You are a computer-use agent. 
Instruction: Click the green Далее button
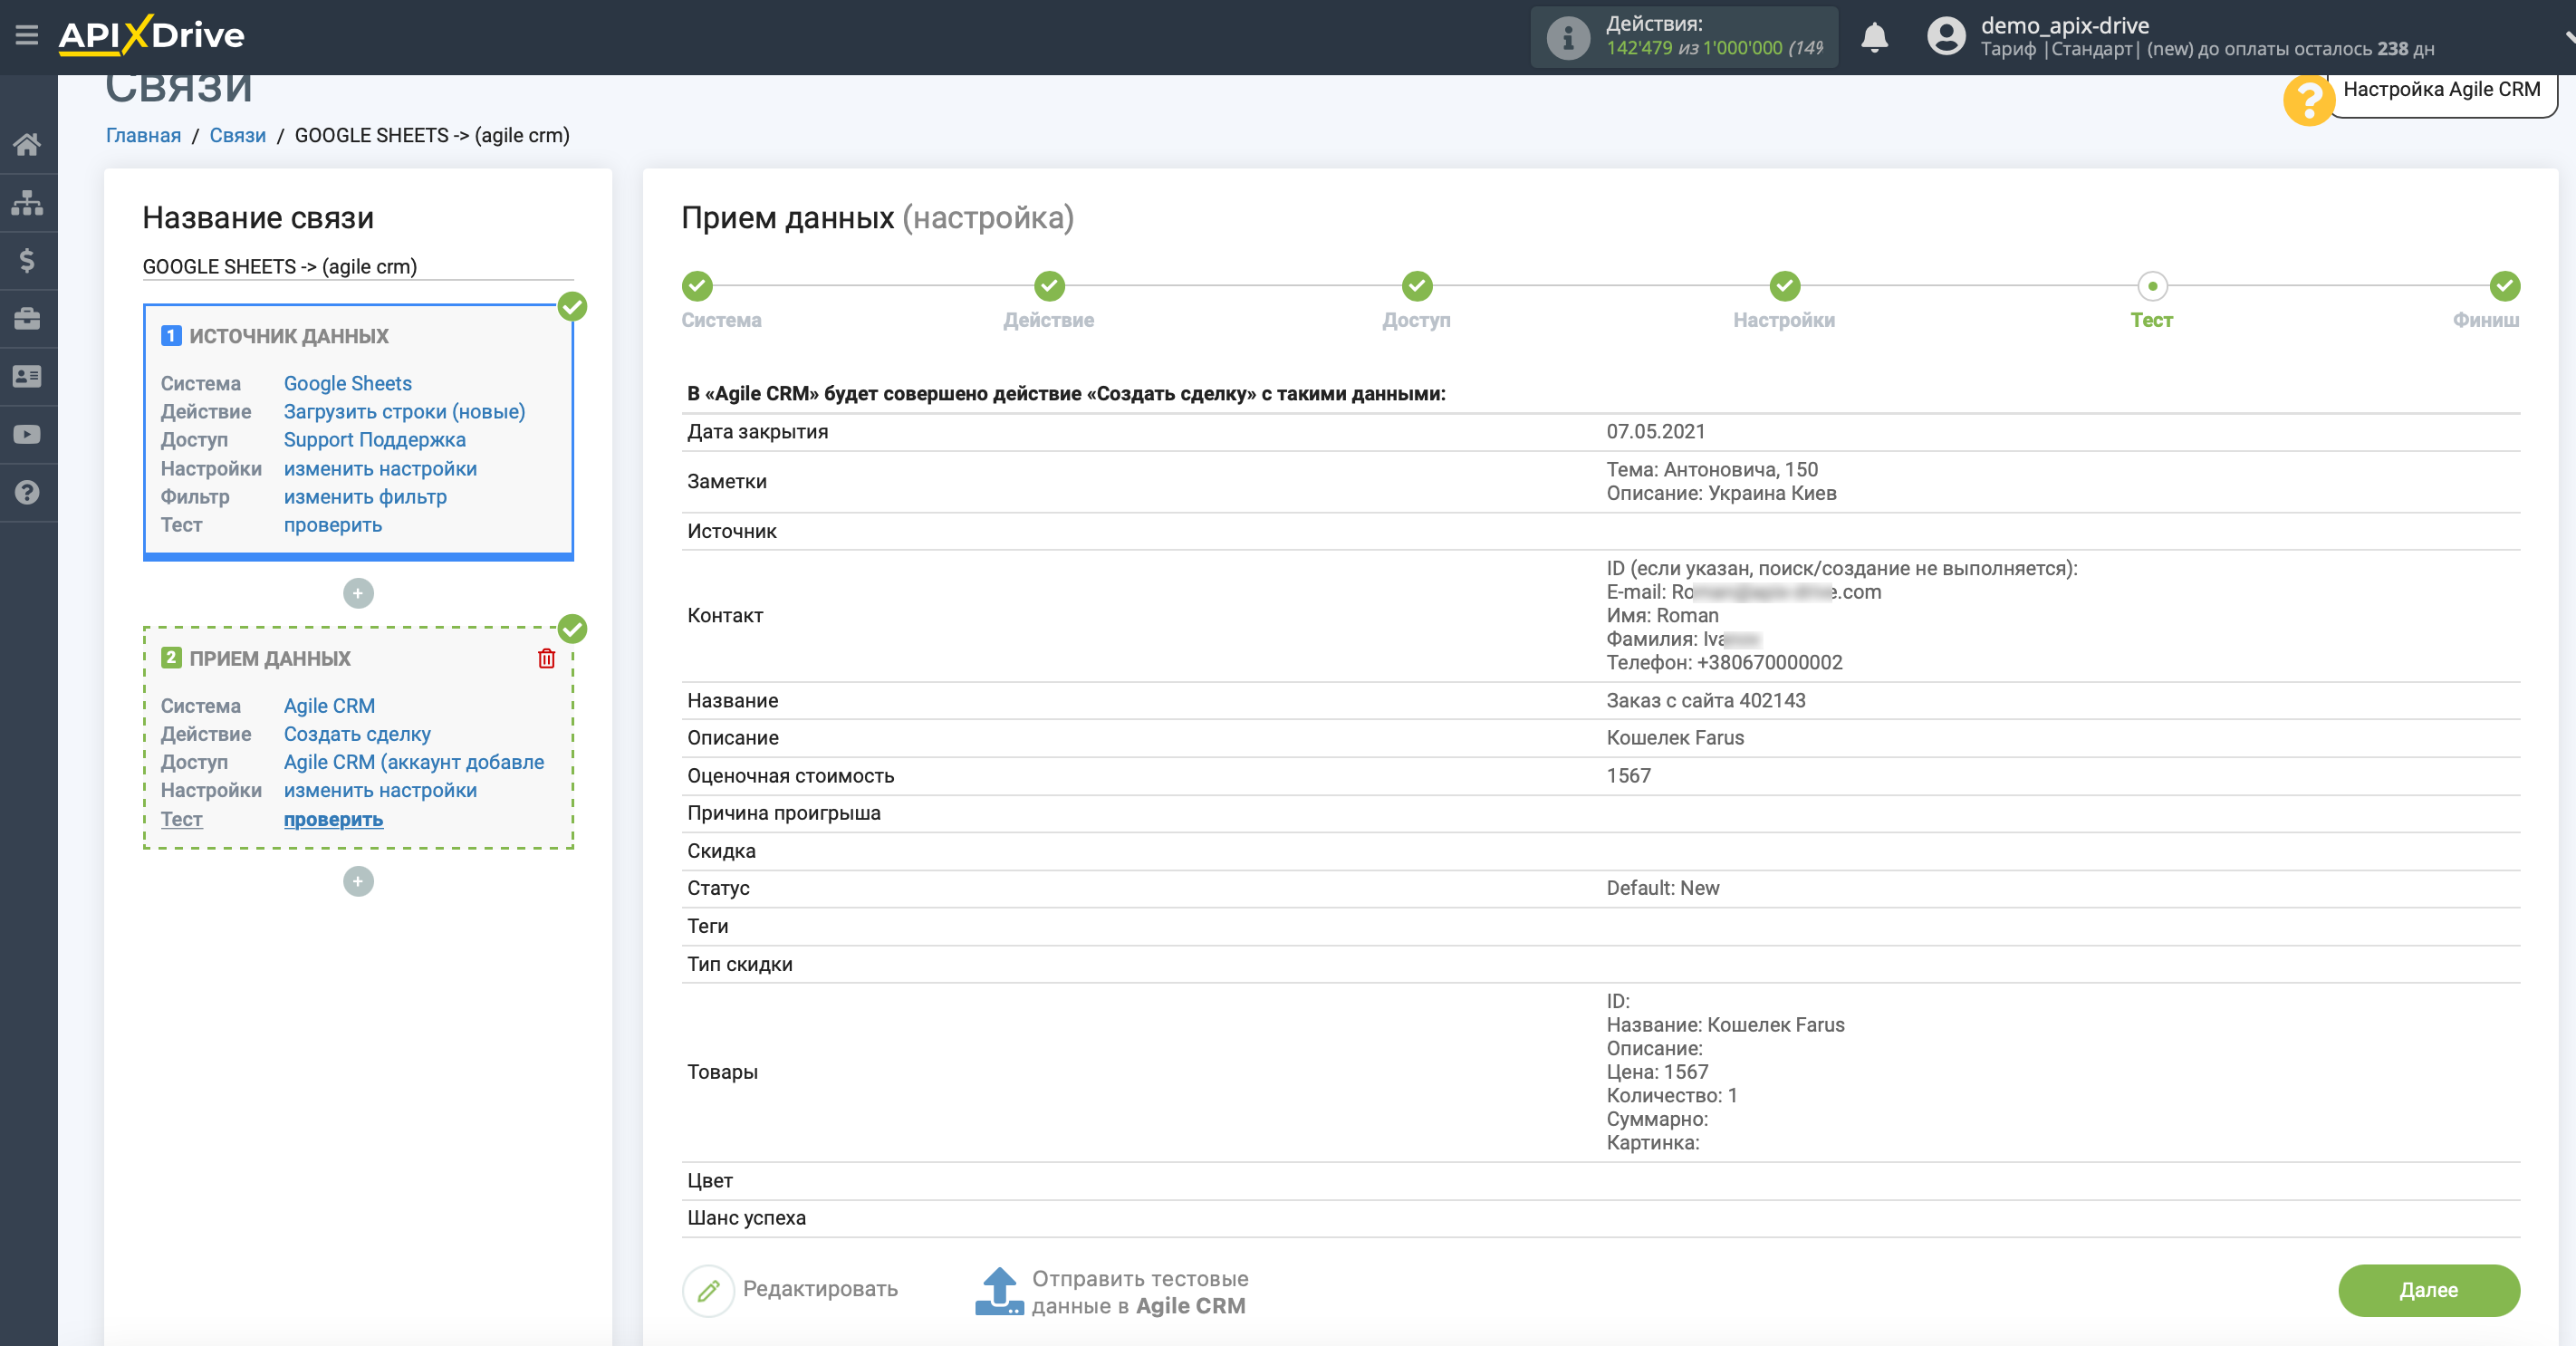pos(2428,1291)
